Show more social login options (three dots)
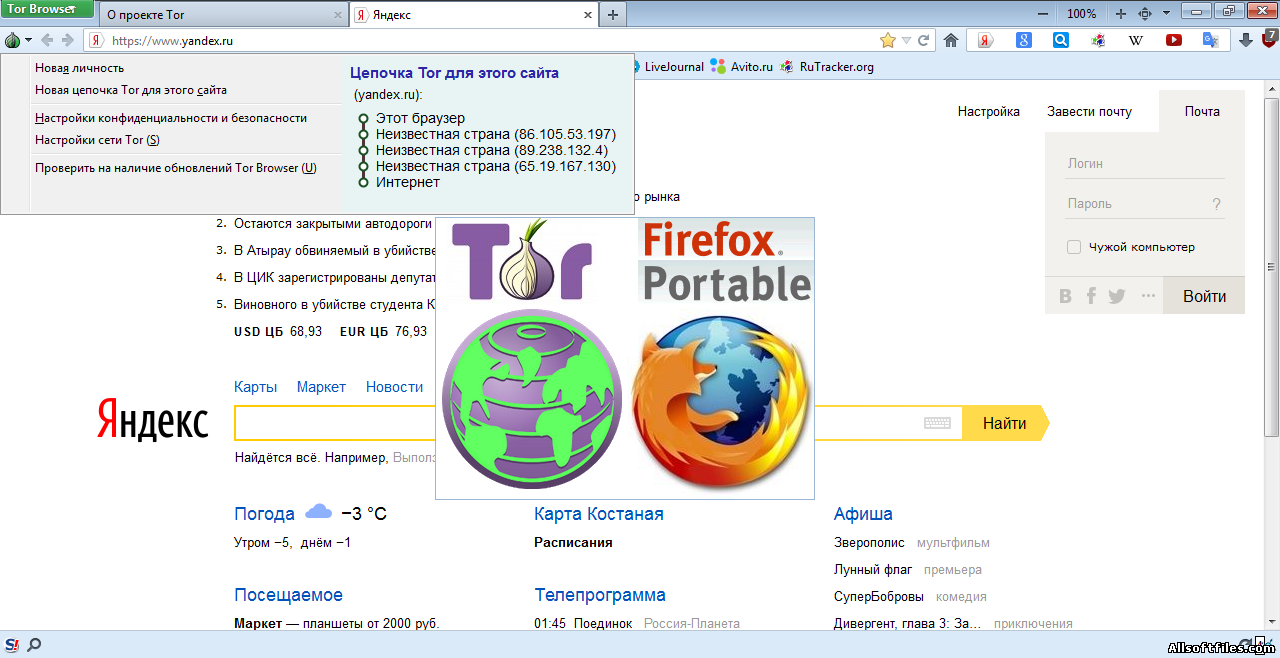The width and height of the screenshot is (1280, 658). tap(1148, 296)
